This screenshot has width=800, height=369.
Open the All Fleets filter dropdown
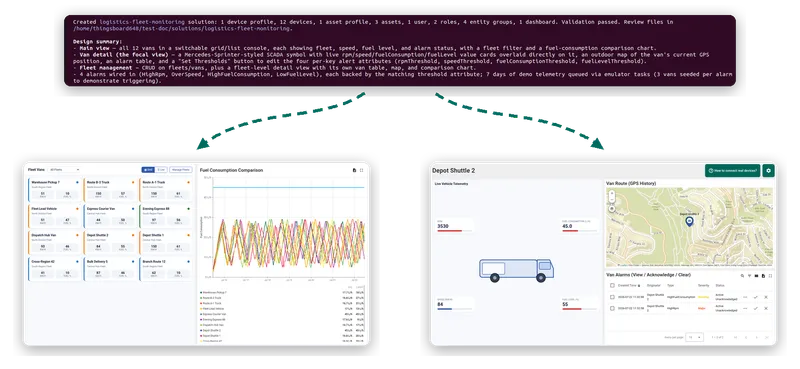(x=64, y=169)
